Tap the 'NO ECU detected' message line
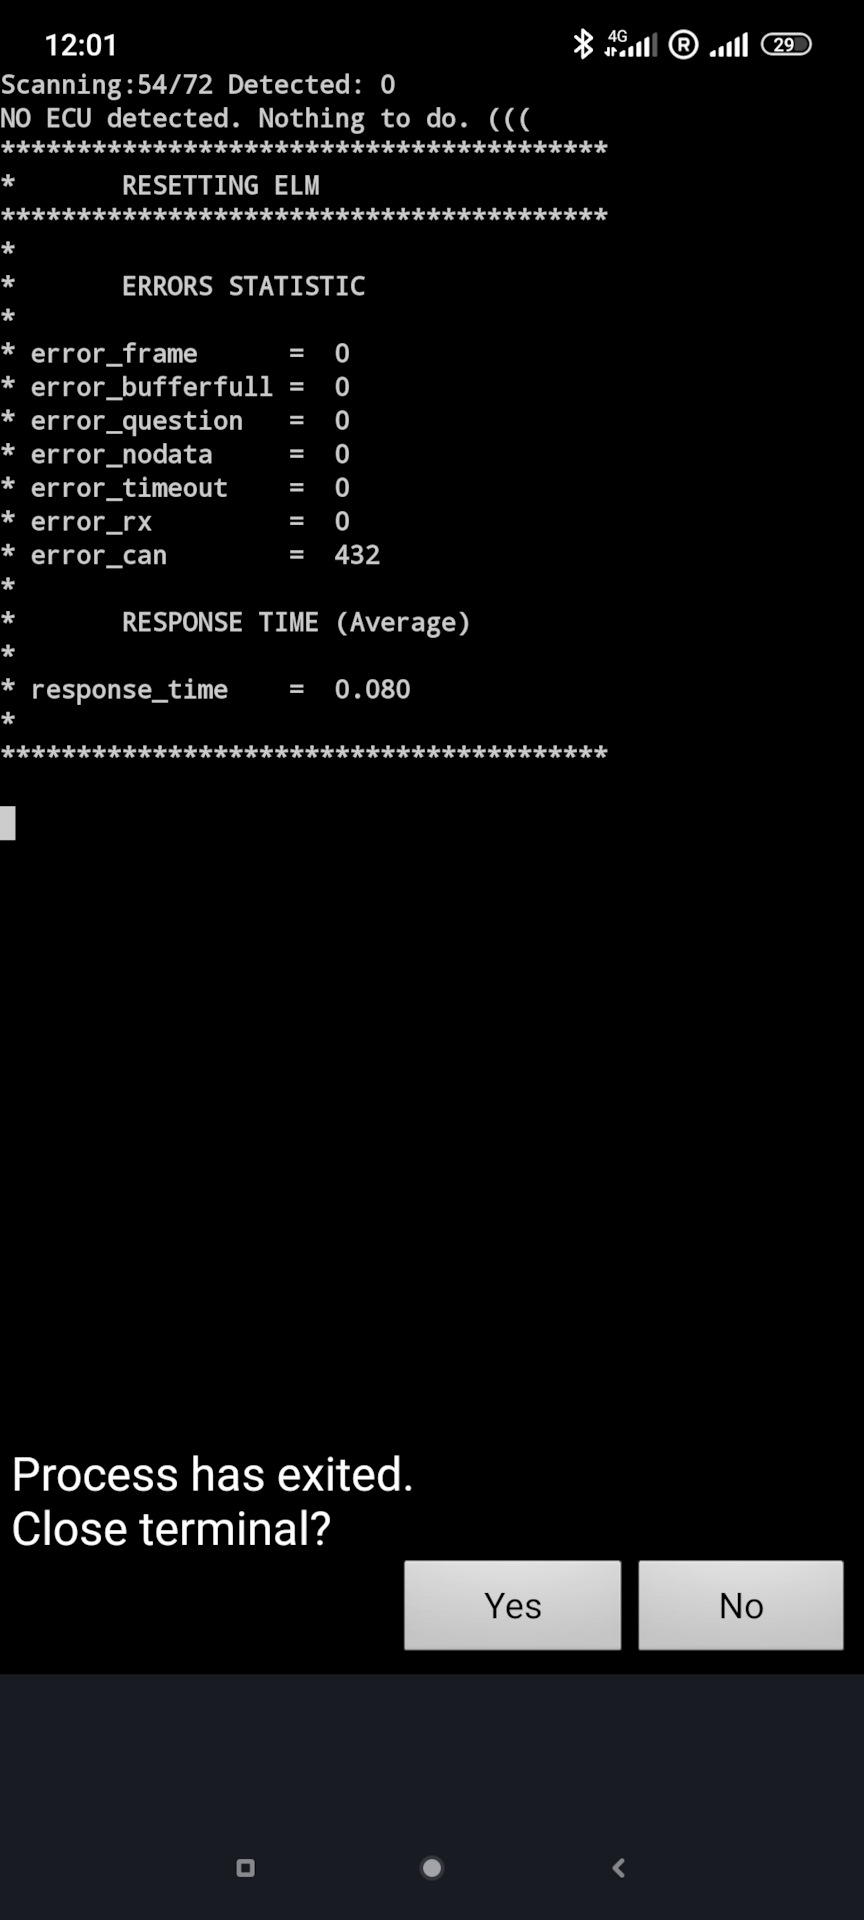 click(265, 118)
